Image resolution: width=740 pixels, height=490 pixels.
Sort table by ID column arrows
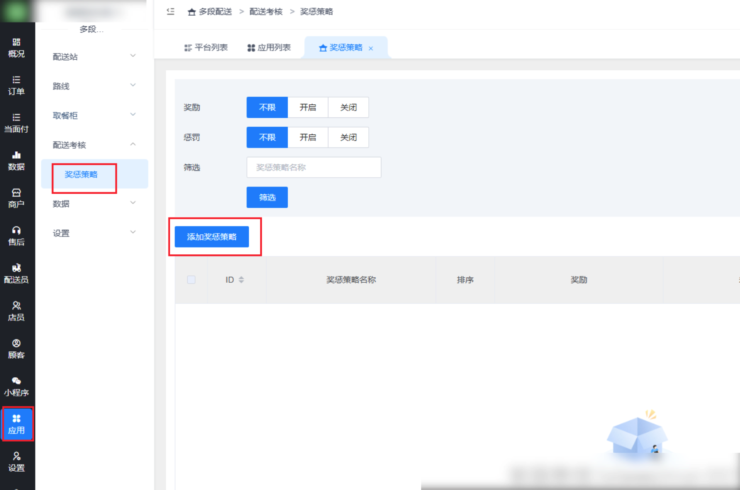[x=240, y=280]
